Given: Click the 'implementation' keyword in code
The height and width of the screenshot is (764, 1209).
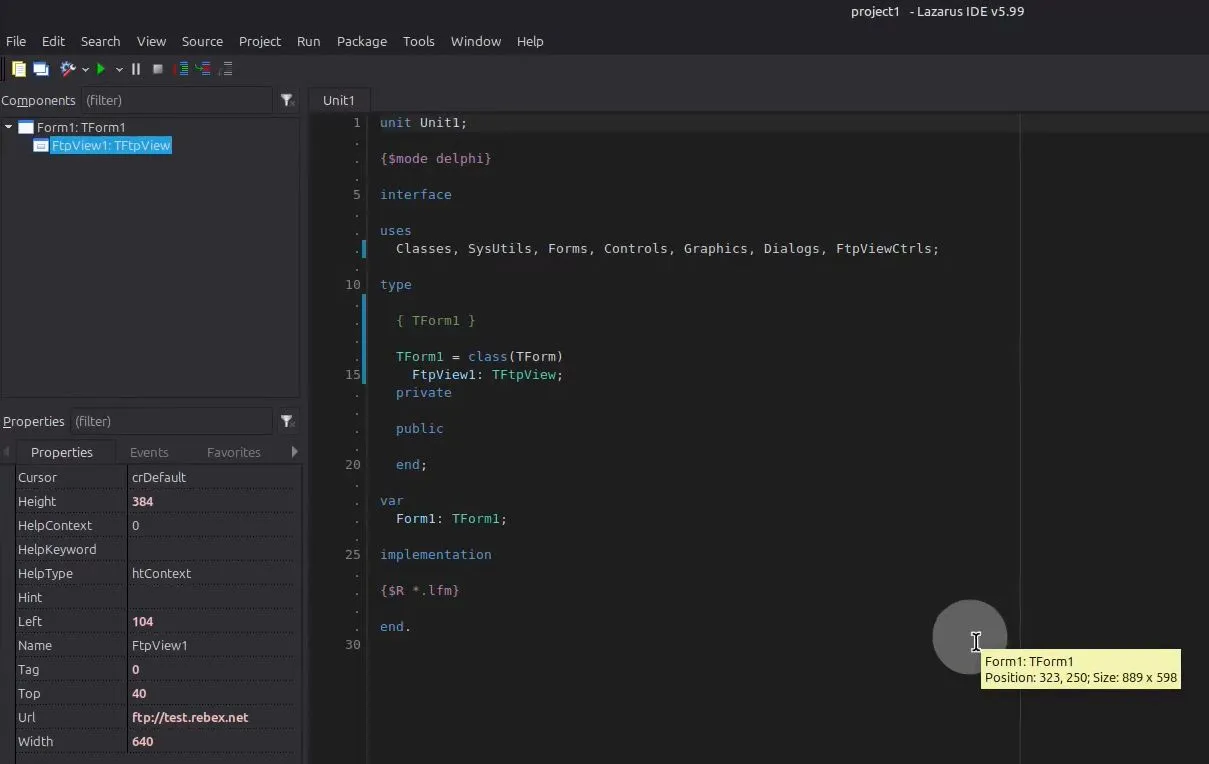Looking at the screenshot, I should point(436,555).
